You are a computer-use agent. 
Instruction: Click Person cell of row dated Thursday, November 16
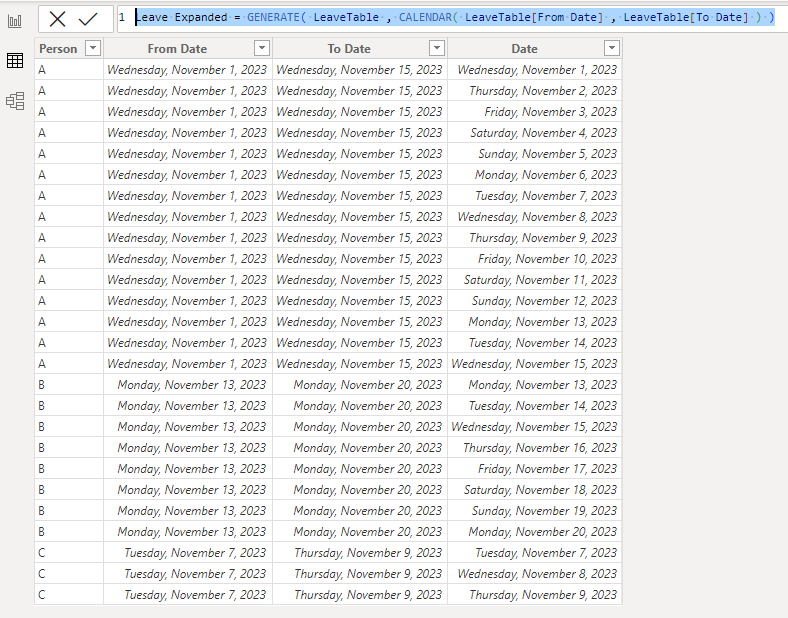(x=69, y=448)
